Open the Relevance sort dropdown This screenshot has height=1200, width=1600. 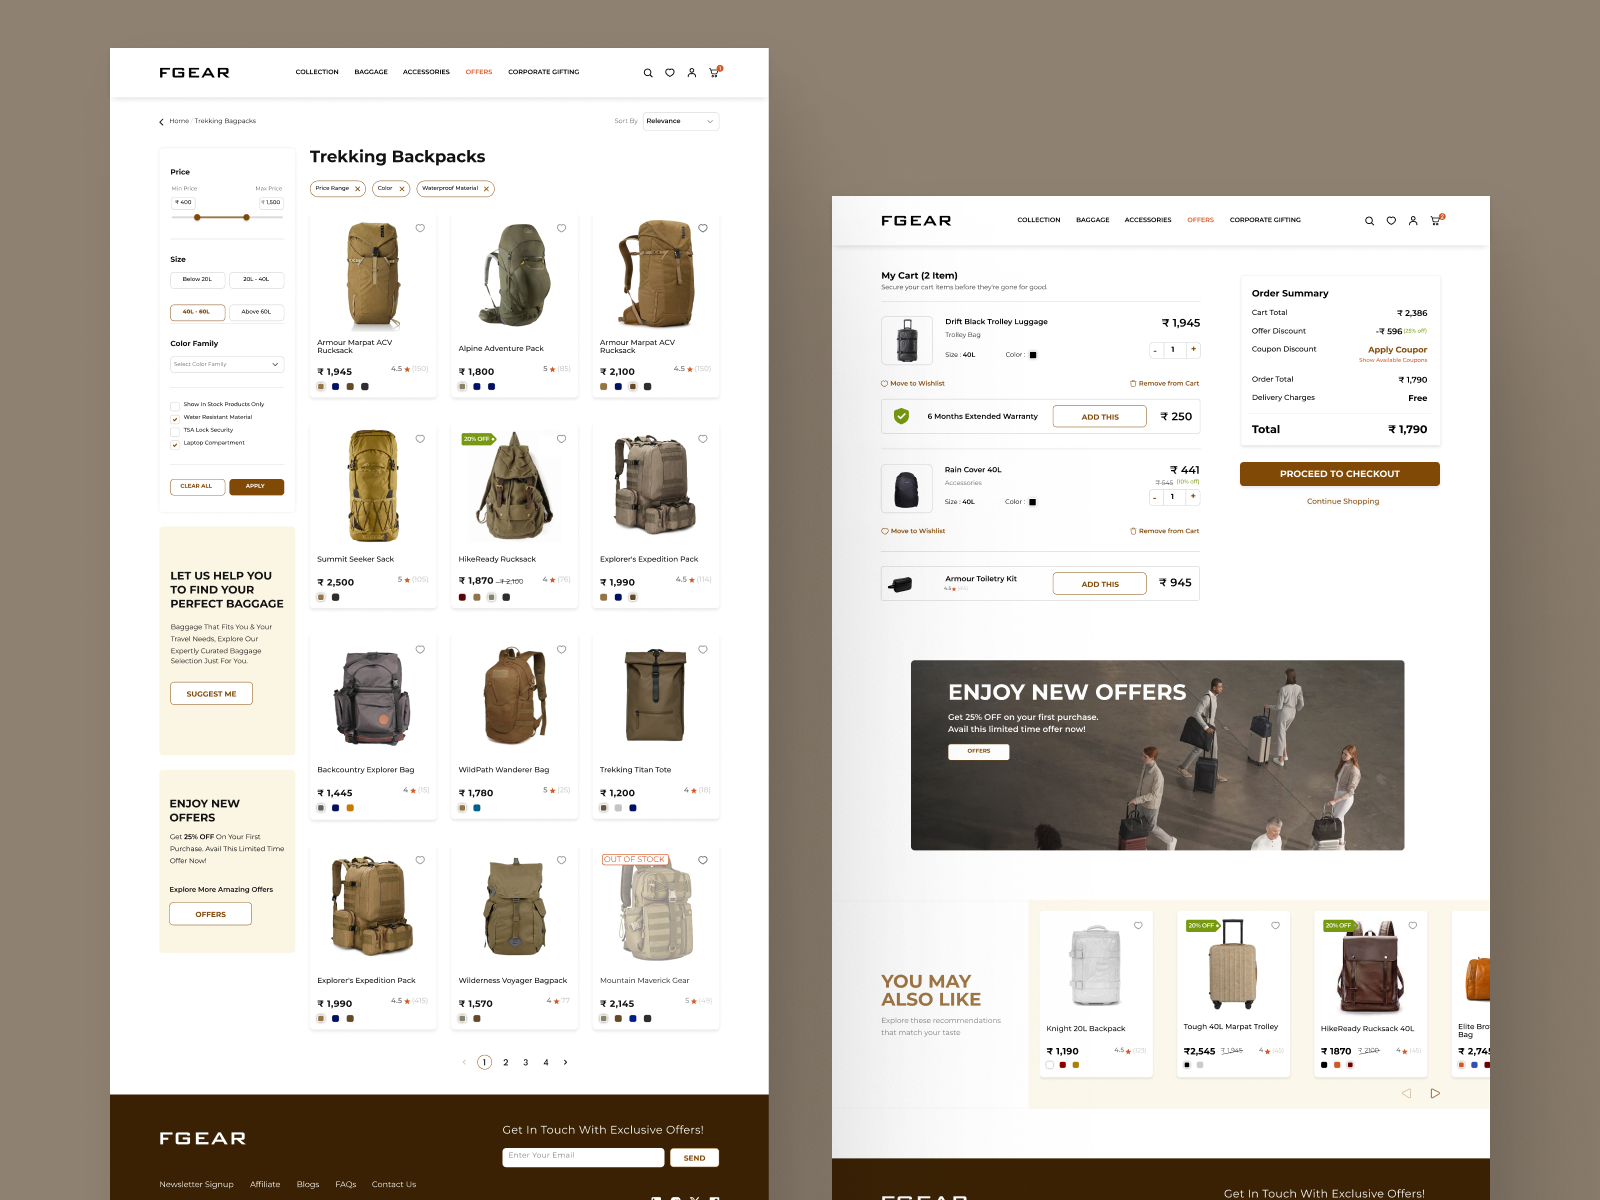click(x=680, y=121)
